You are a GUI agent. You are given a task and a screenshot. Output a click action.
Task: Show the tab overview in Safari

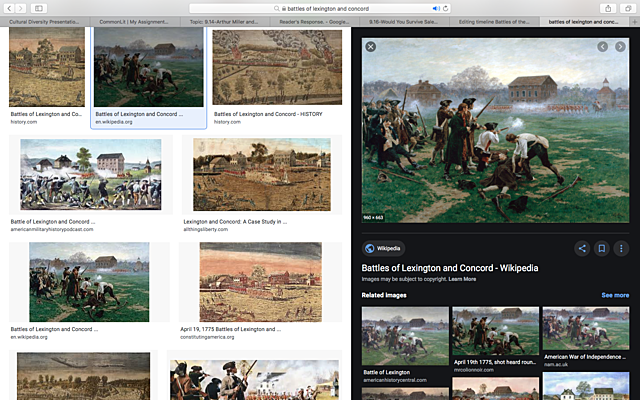coord(628,8)
